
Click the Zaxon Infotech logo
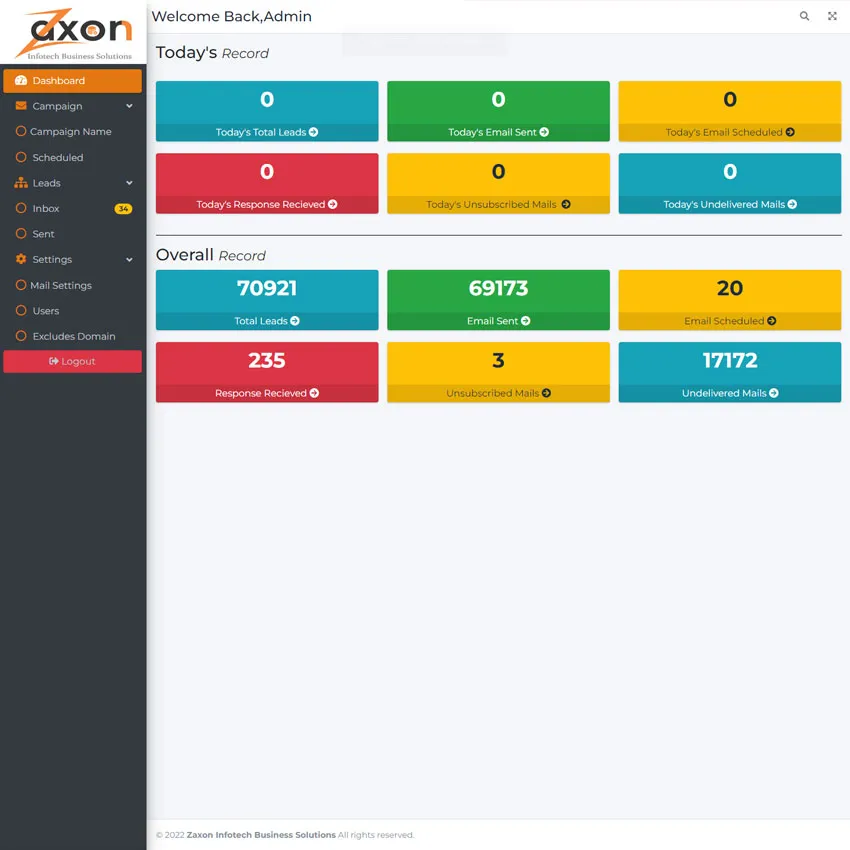pyautogui.click(x=73, y=33)
